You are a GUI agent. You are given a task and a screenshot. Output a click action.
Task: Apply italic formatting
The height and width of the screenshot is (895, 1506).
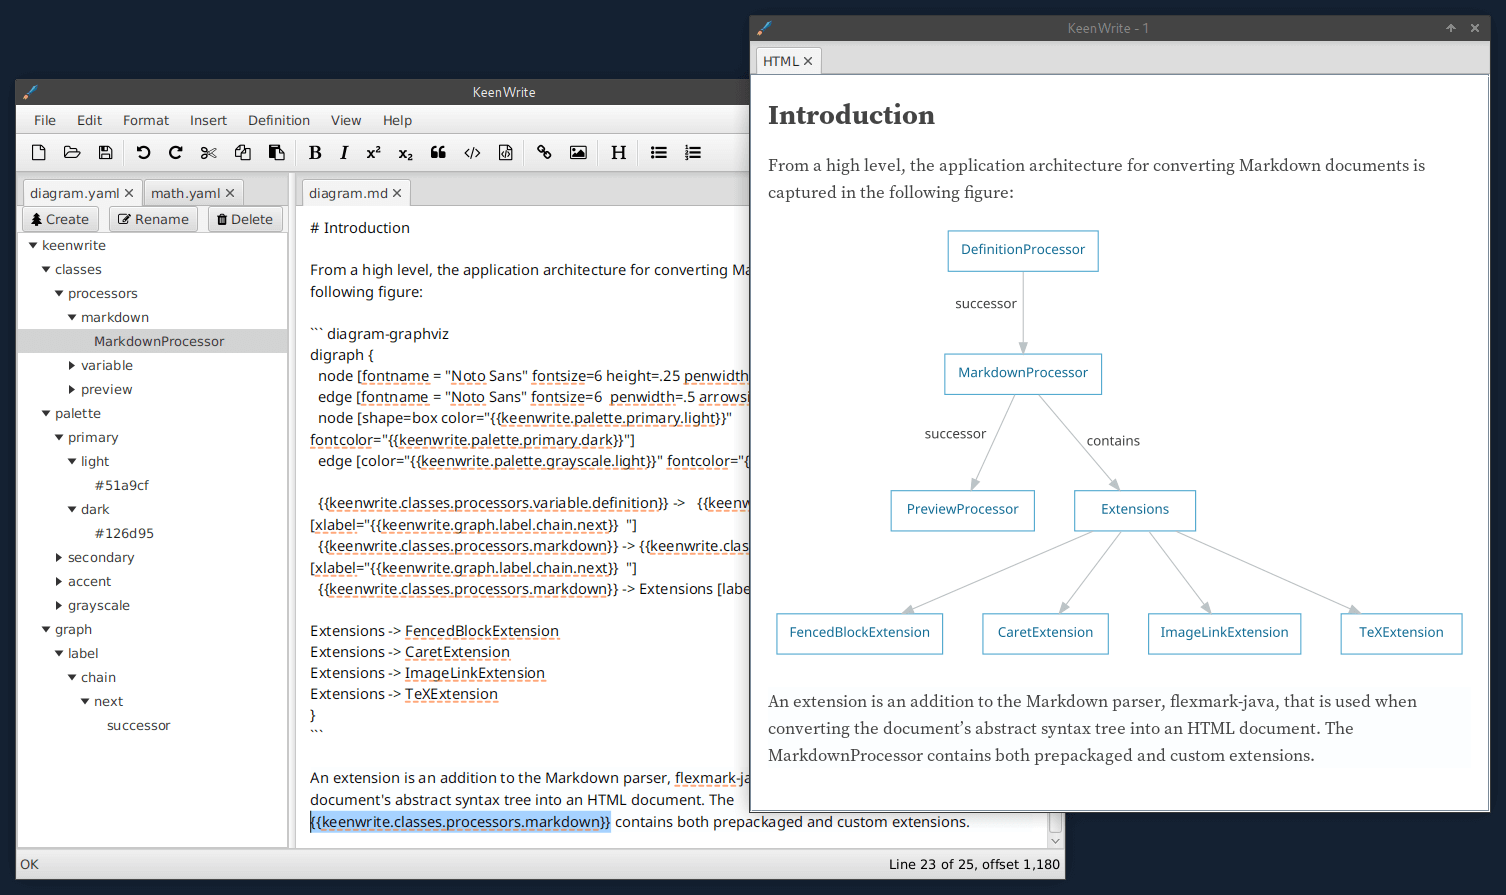coord(344,152)
